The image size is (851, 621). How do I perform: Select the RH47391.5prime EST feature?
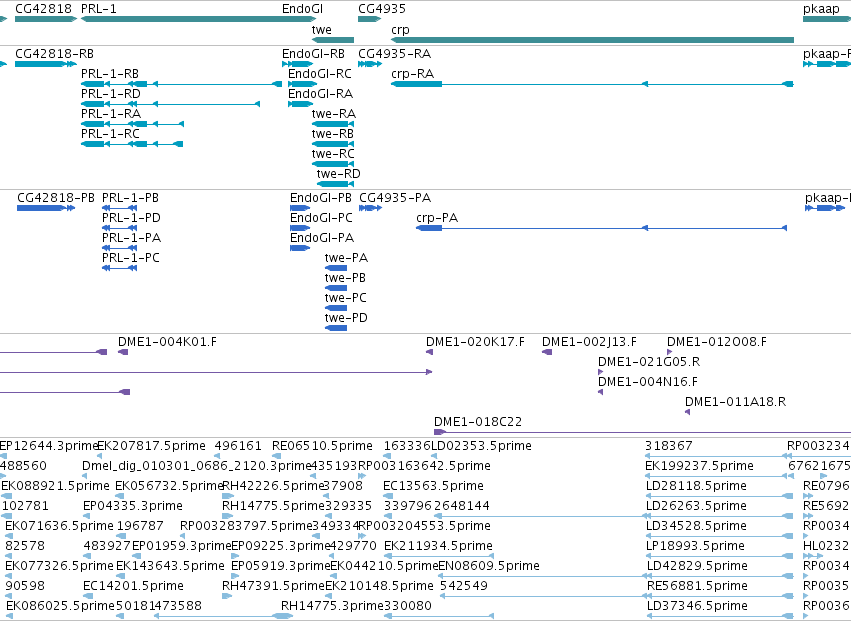[x=227, y=596]
